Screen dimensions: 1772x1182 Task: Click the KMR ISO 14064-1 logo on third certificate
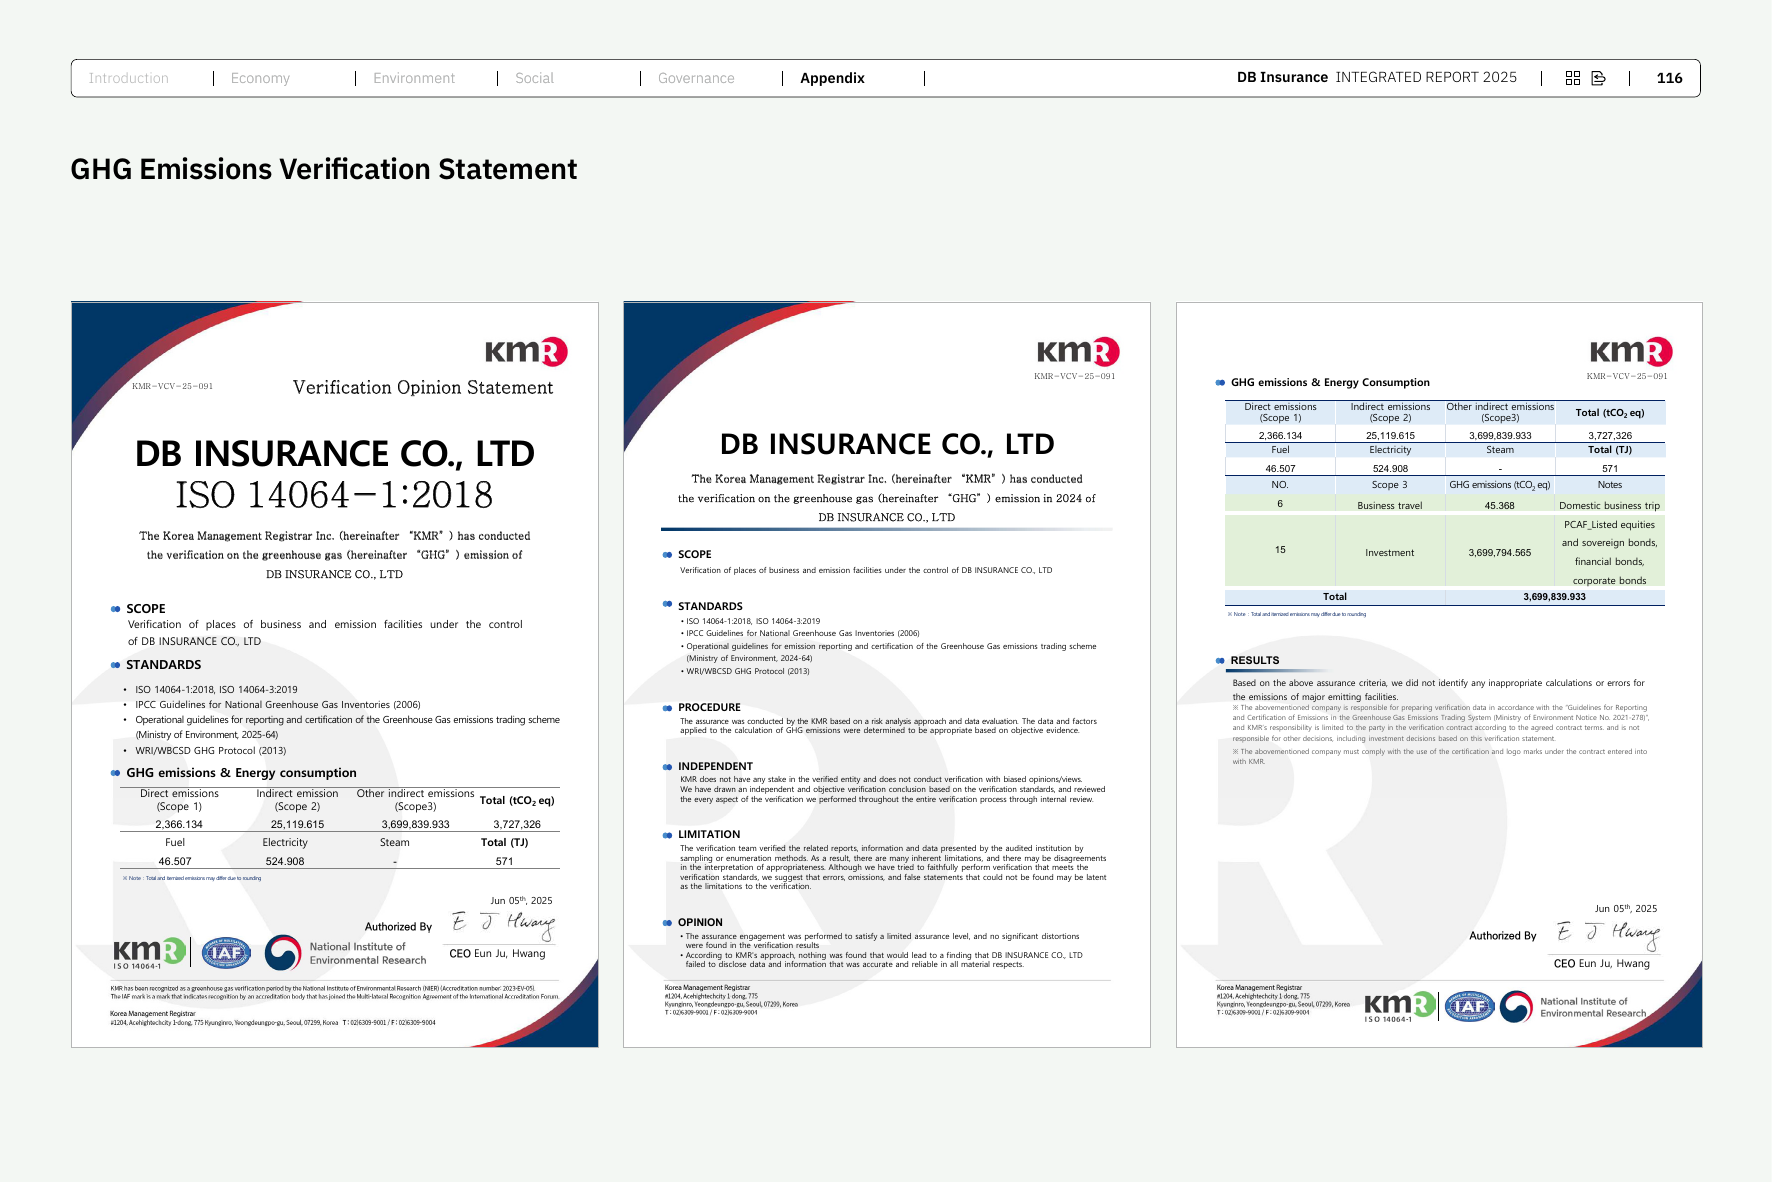(1400, 1007)
